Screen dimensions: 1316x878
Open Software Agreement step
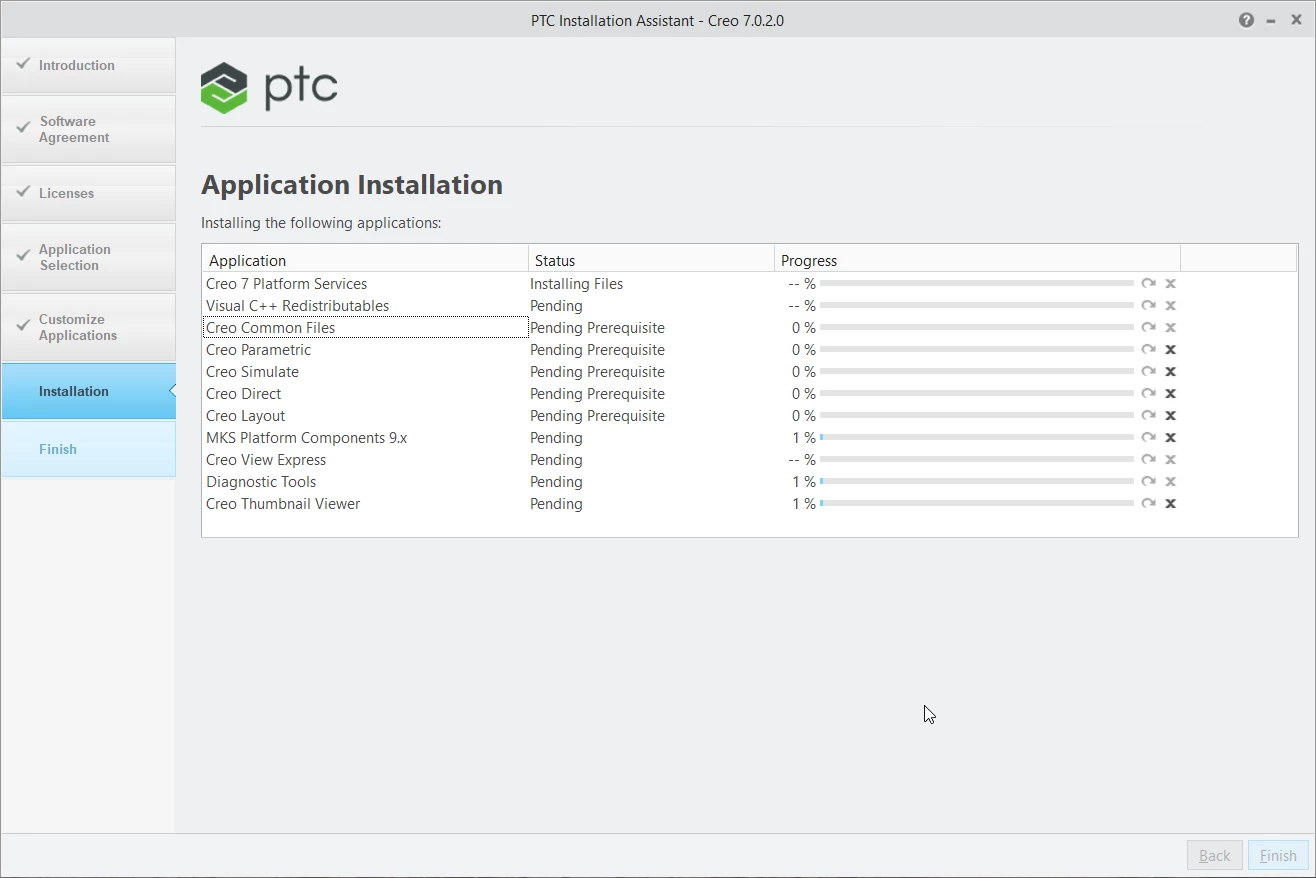click(x=88, y=130)
